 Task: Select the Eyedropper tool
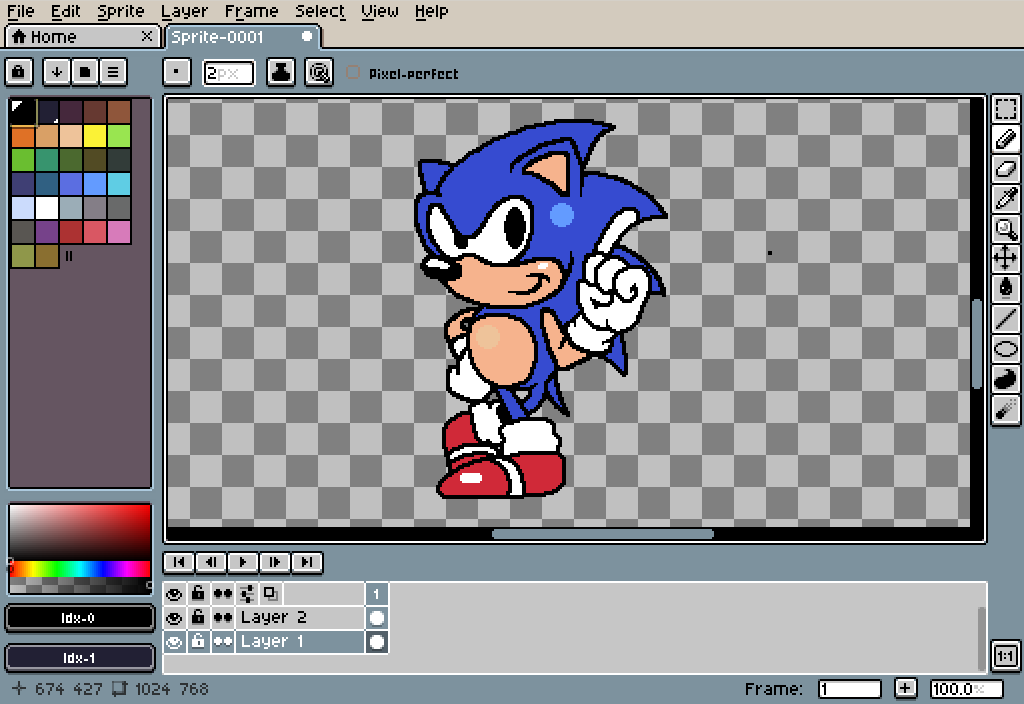coord(1006,199)
